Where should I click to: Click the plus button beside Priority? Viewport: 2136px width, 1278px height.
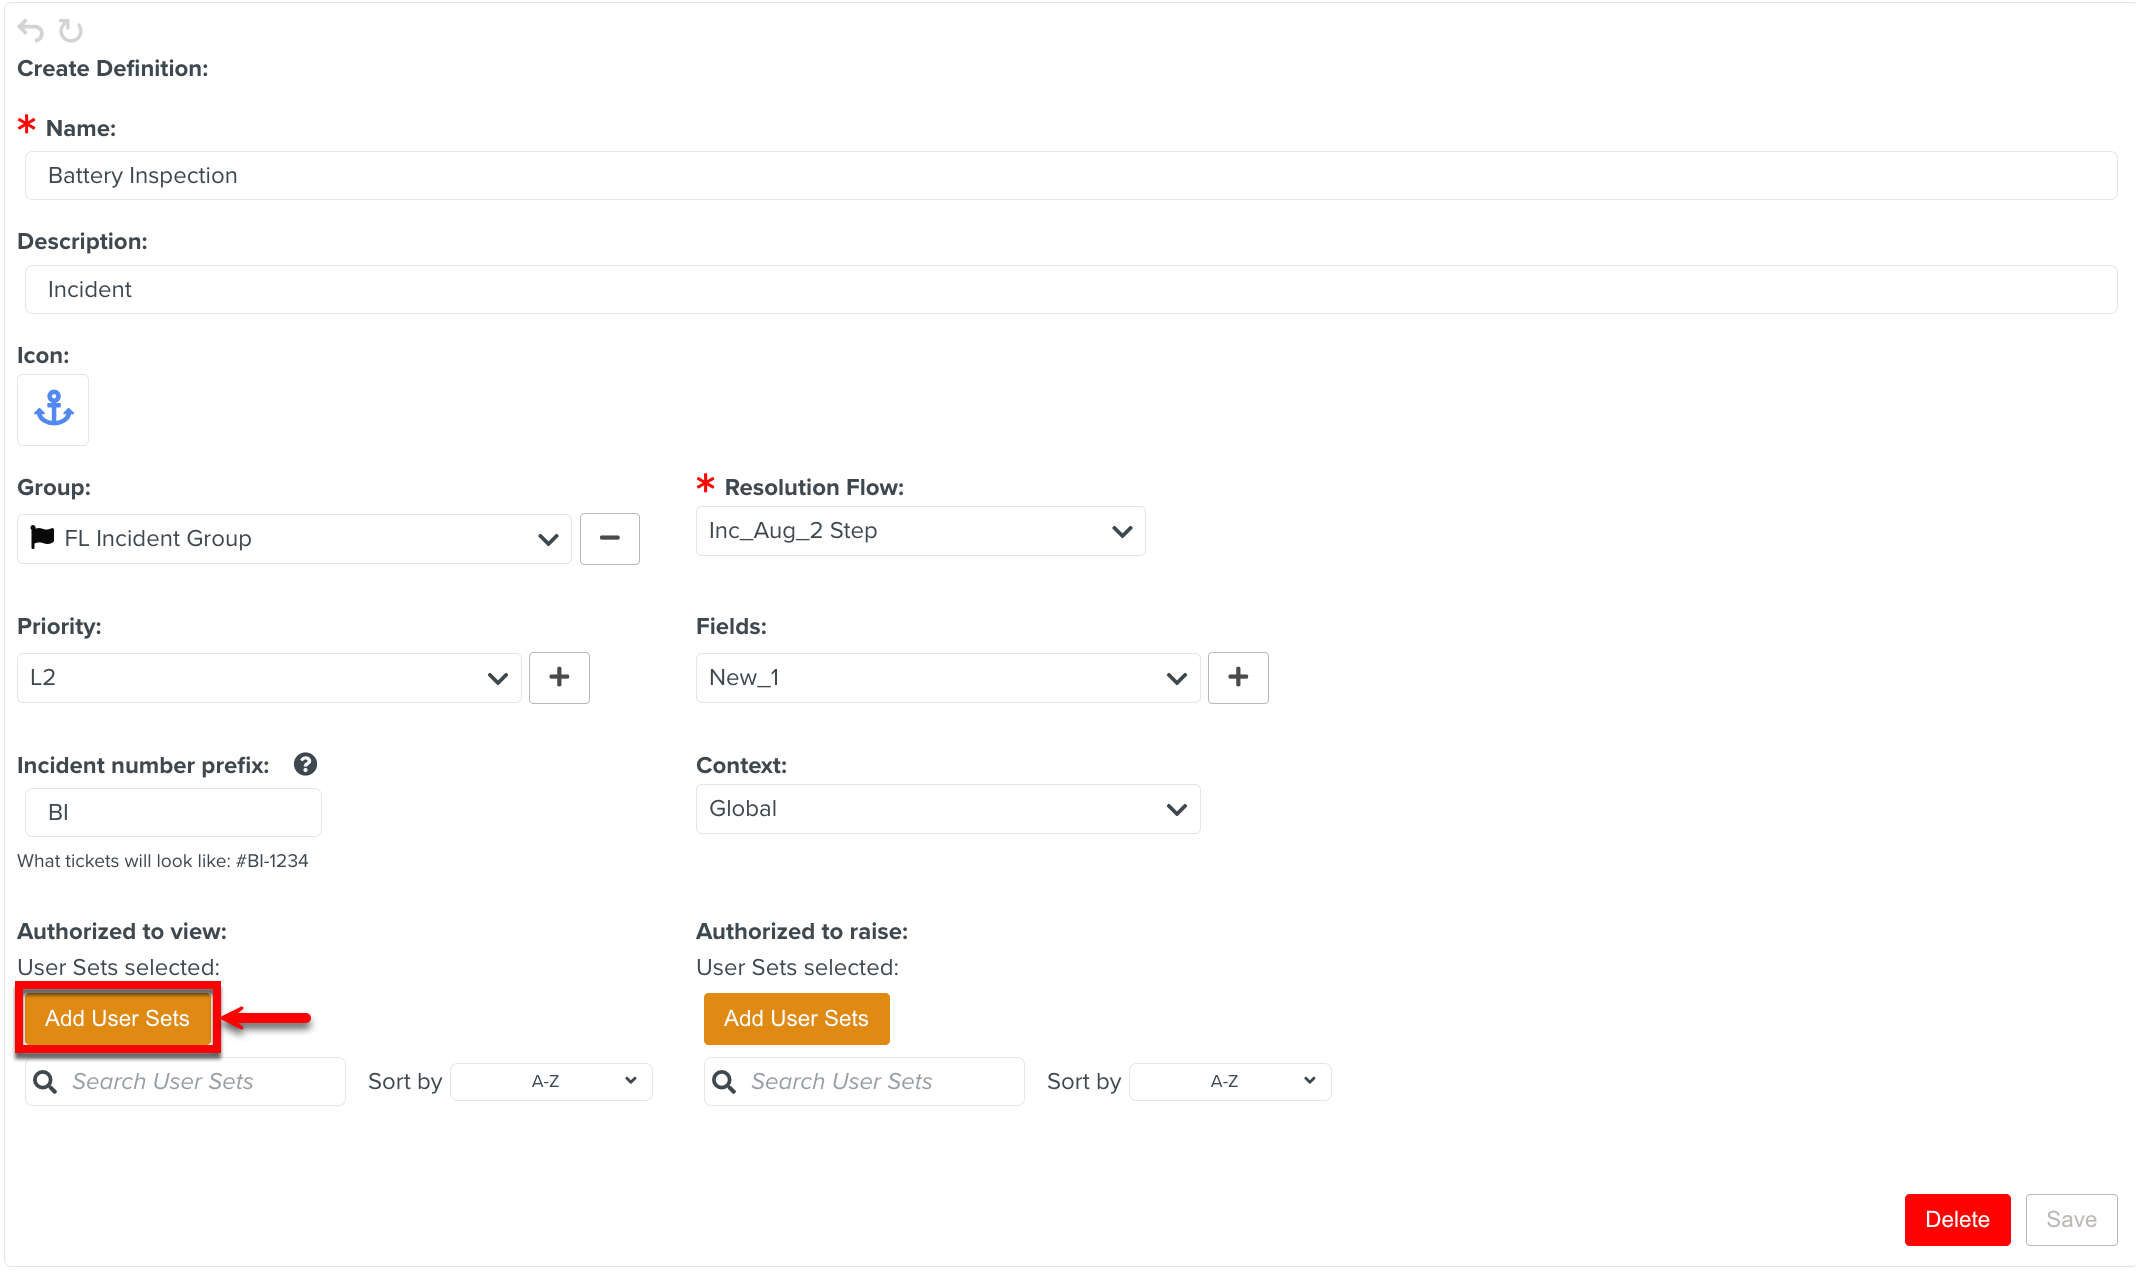point(559,677)
